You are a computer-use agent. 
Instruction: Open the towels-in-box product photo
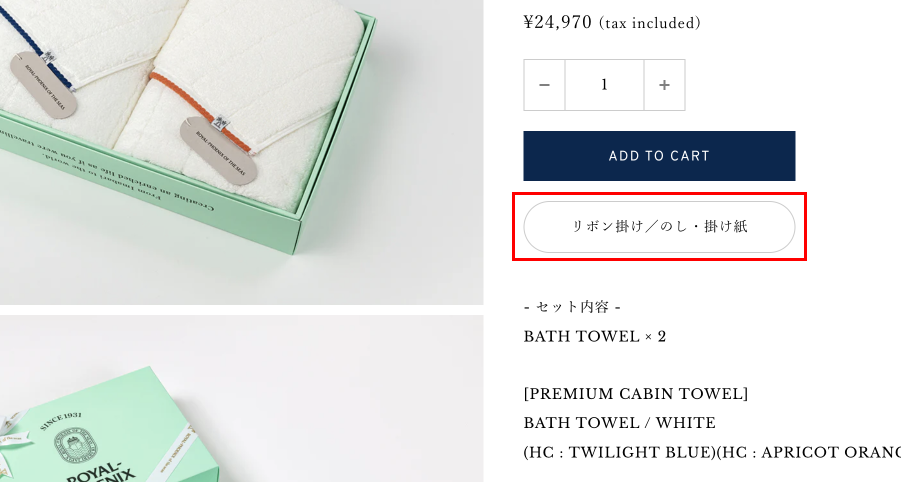[240, 150]
